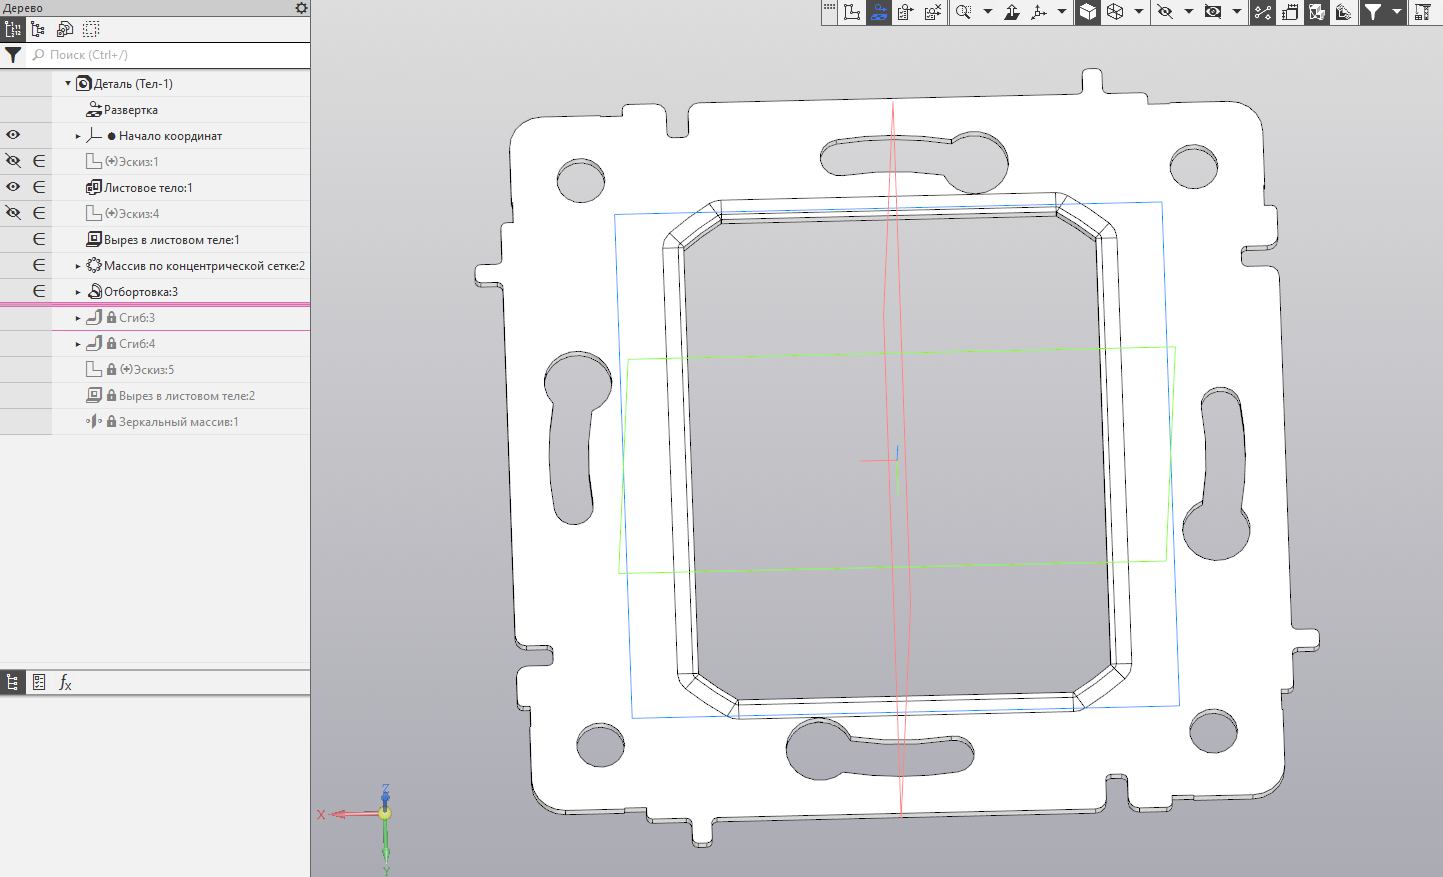Hide Листовое тело:1 using eye icon

coord(13,187)
